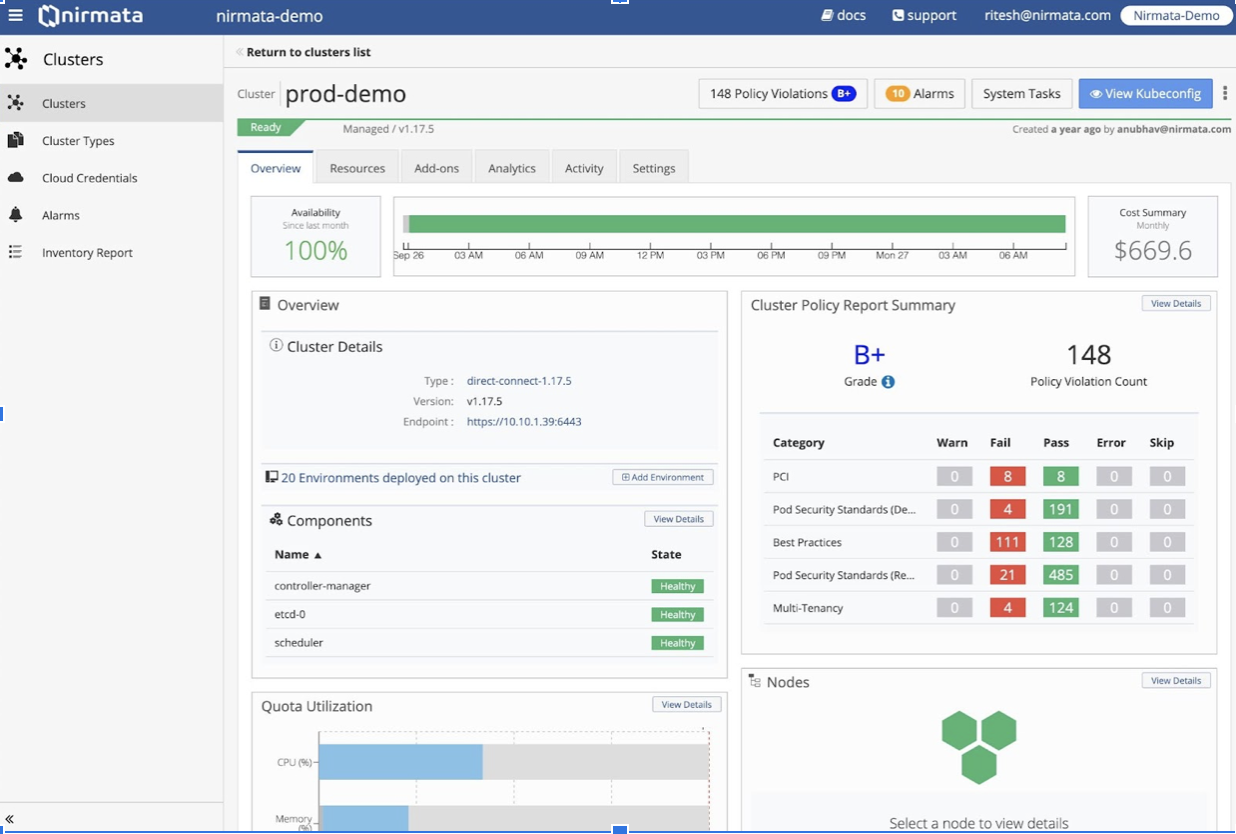This screenshot has height=834, width=1236.
Task: Click the environments monitor icon
Action: pyautogui.click(x=271, y=477)
